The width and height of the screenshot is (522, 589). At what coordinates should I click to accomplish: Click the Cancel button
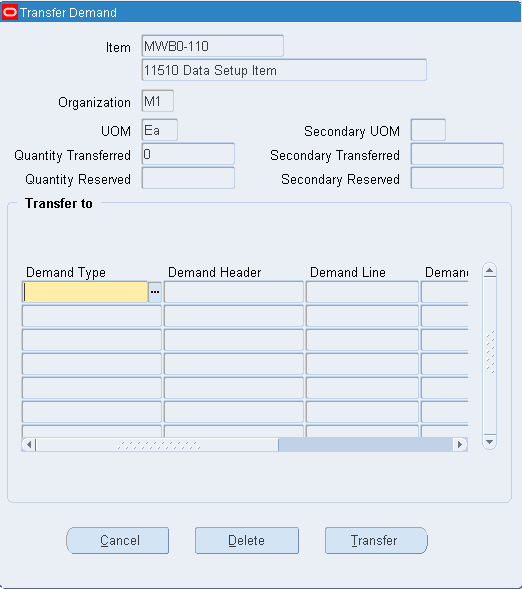tap(118, 540)
